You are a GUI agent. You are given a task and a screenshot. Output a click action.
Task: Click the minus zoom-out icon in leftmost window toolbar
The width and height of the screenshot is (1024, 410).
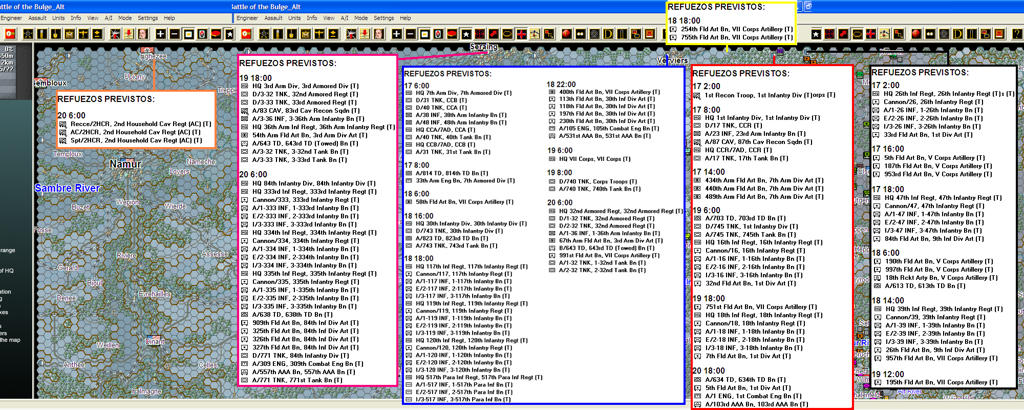[174, 33]
